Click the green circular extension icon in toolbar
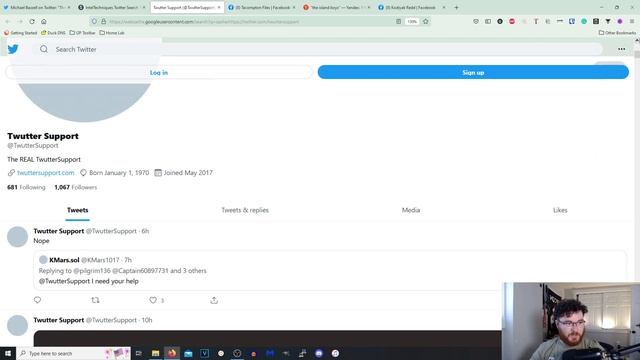 click(584, 21)
